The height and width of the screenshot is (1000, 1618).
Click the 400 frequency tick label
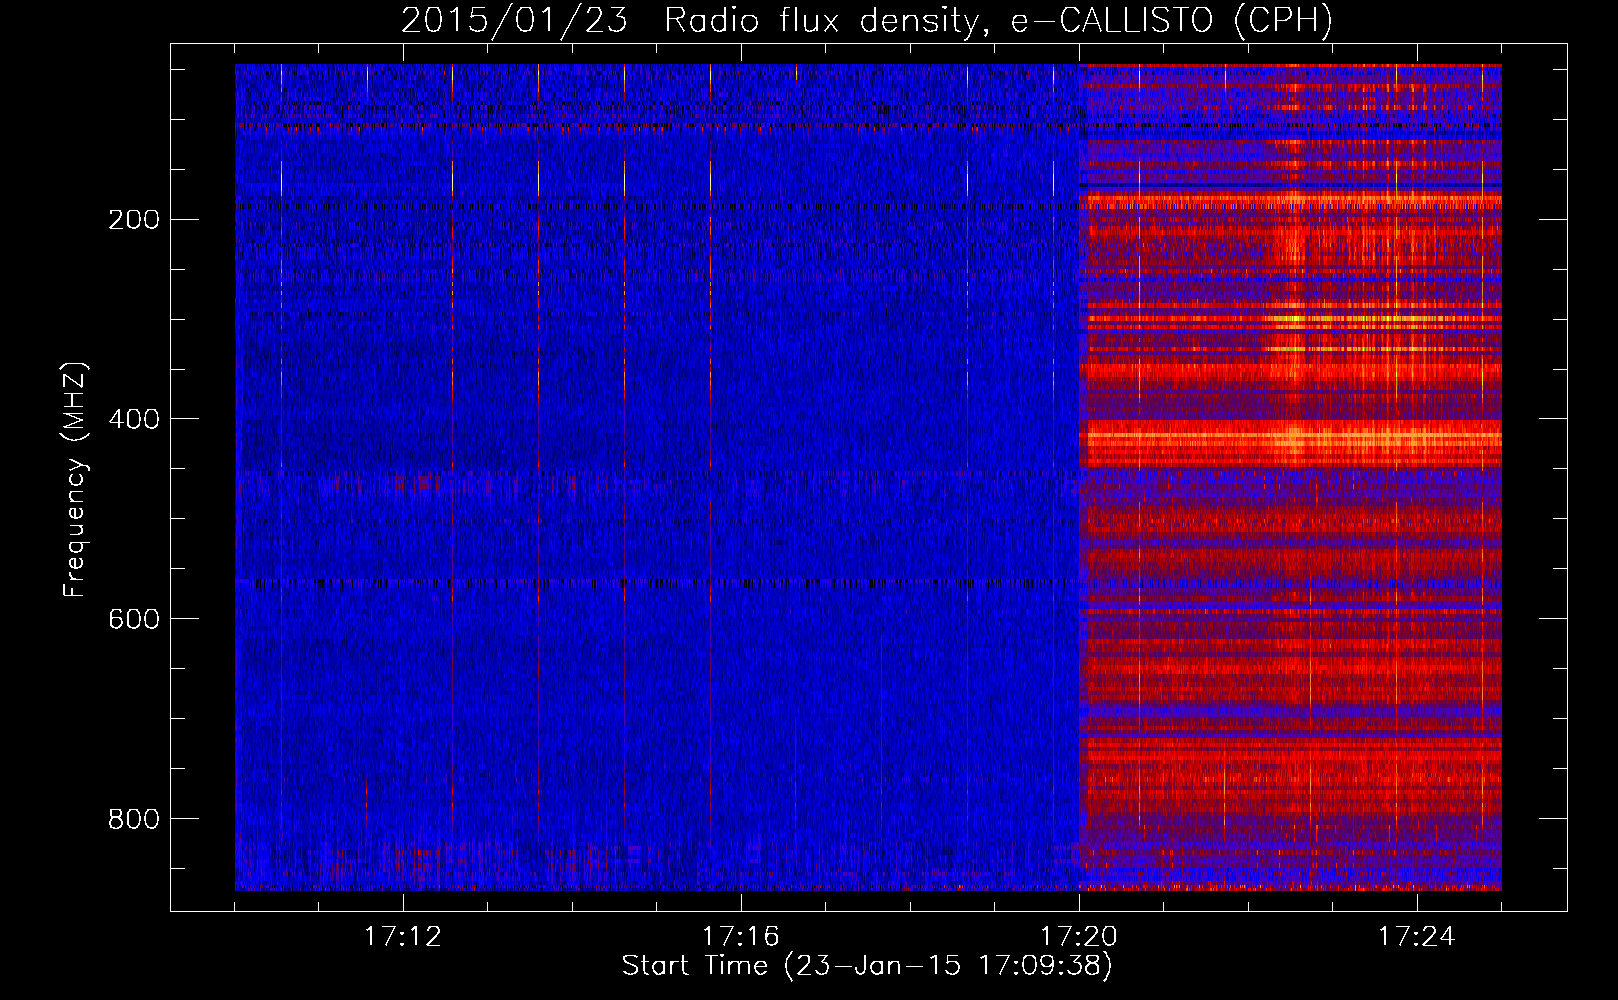click(134, 420)
